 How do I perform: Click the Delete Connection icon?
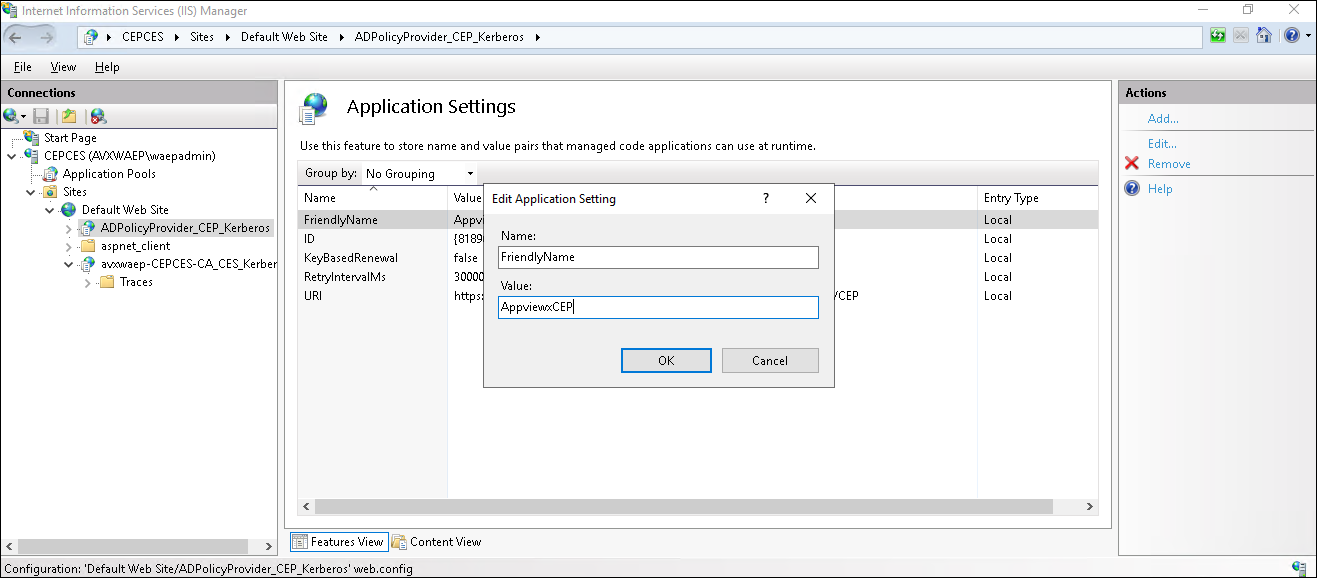[x=97, y=116]
